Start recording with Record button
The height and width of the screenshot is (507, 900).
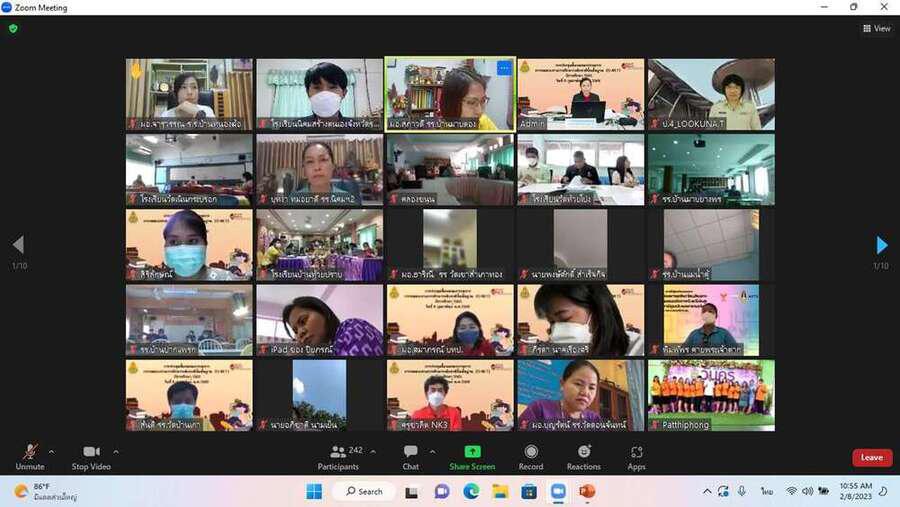coord(531,455)
